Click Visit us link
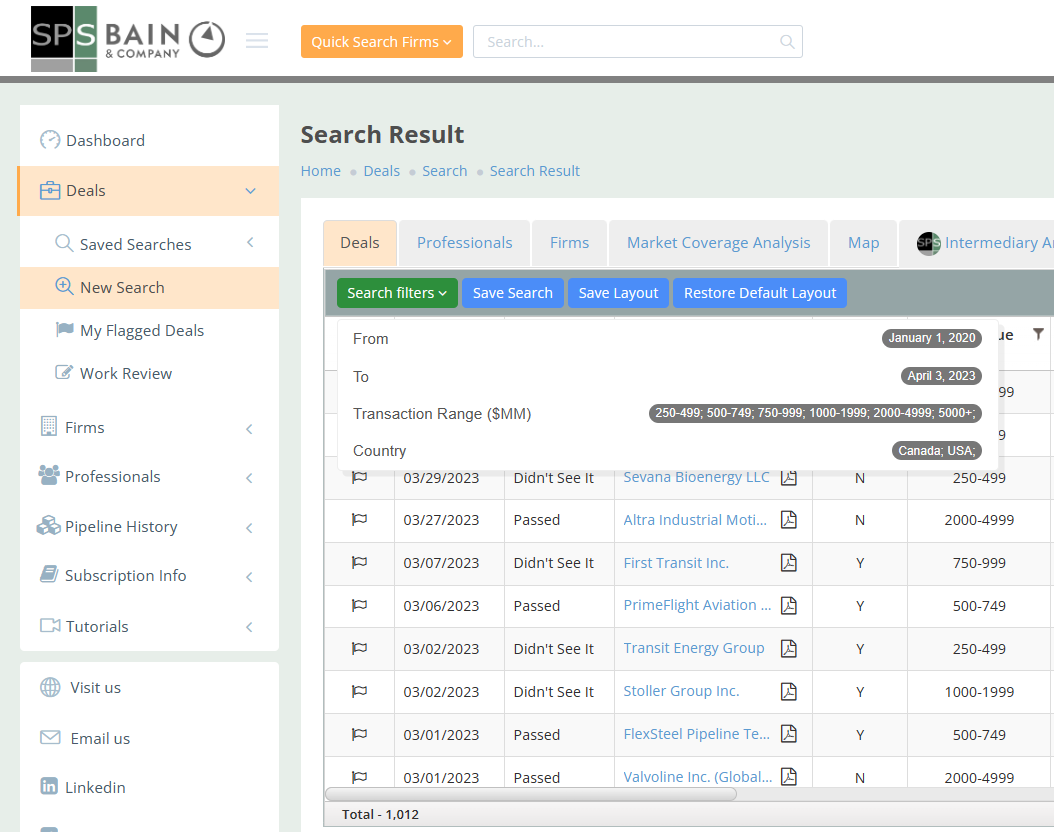The width and height of the screenshot is (1054, 832). [95, 688]
